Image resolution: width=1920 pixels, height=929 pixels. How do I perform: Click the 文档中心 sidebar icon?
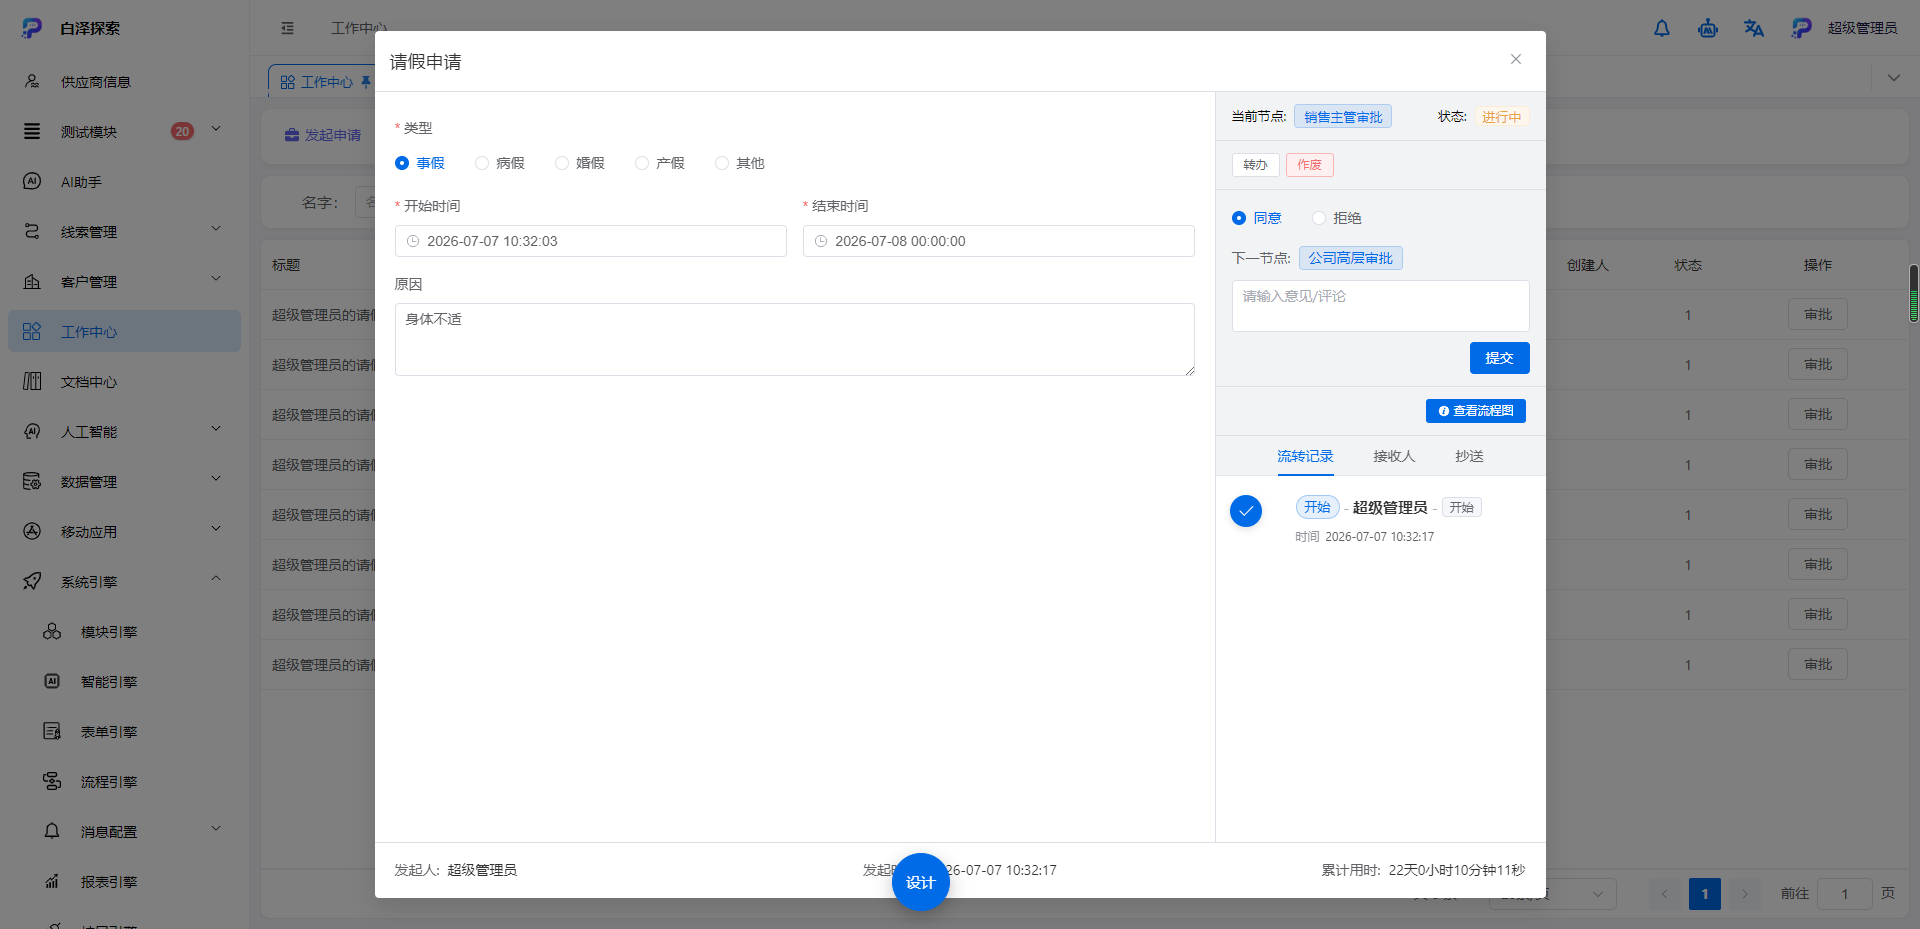(x=32, y=381)
